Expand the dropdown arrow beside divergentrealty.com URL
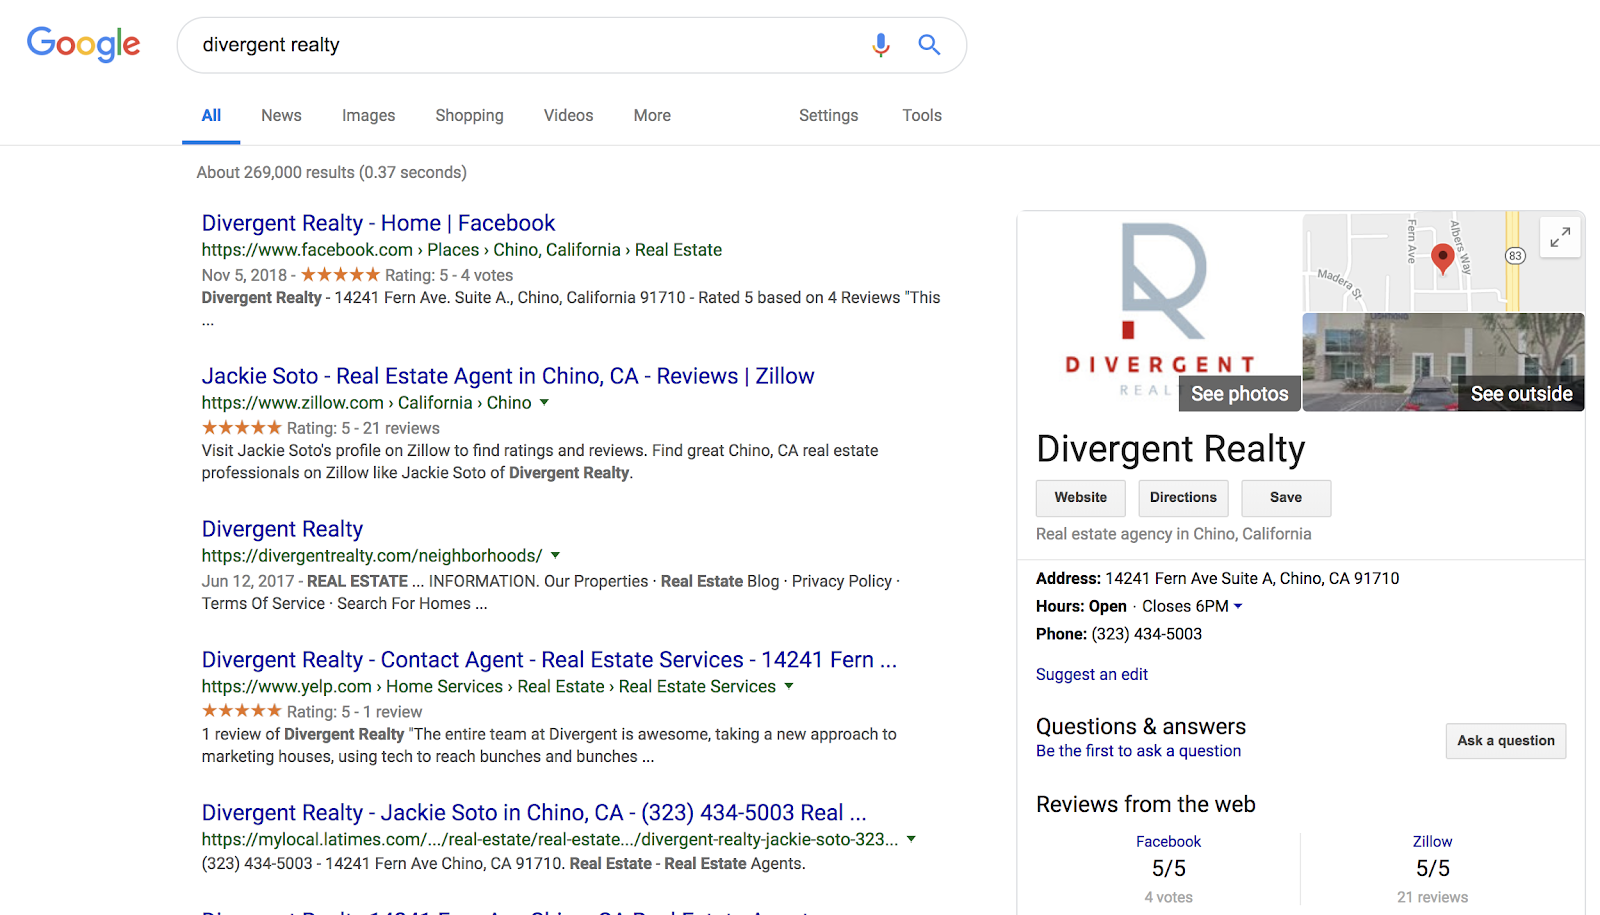1600x915 pixels. coord(556,555)
